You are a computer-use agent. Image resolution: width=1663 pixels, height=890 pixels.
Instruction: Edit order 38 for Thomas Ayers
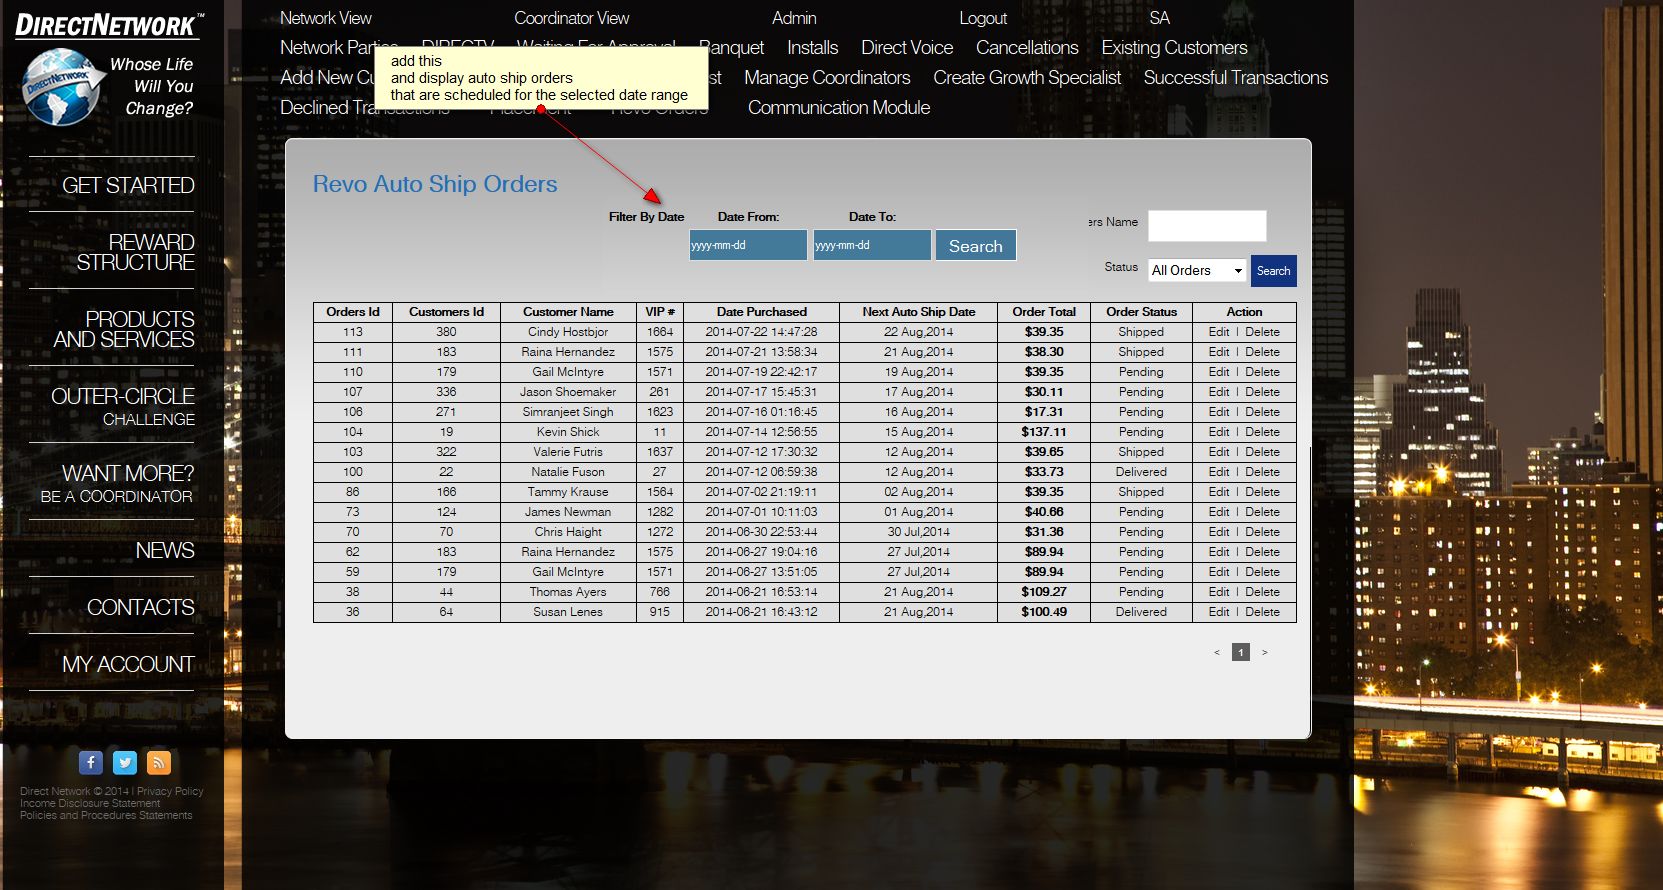tap(1219, 592)
